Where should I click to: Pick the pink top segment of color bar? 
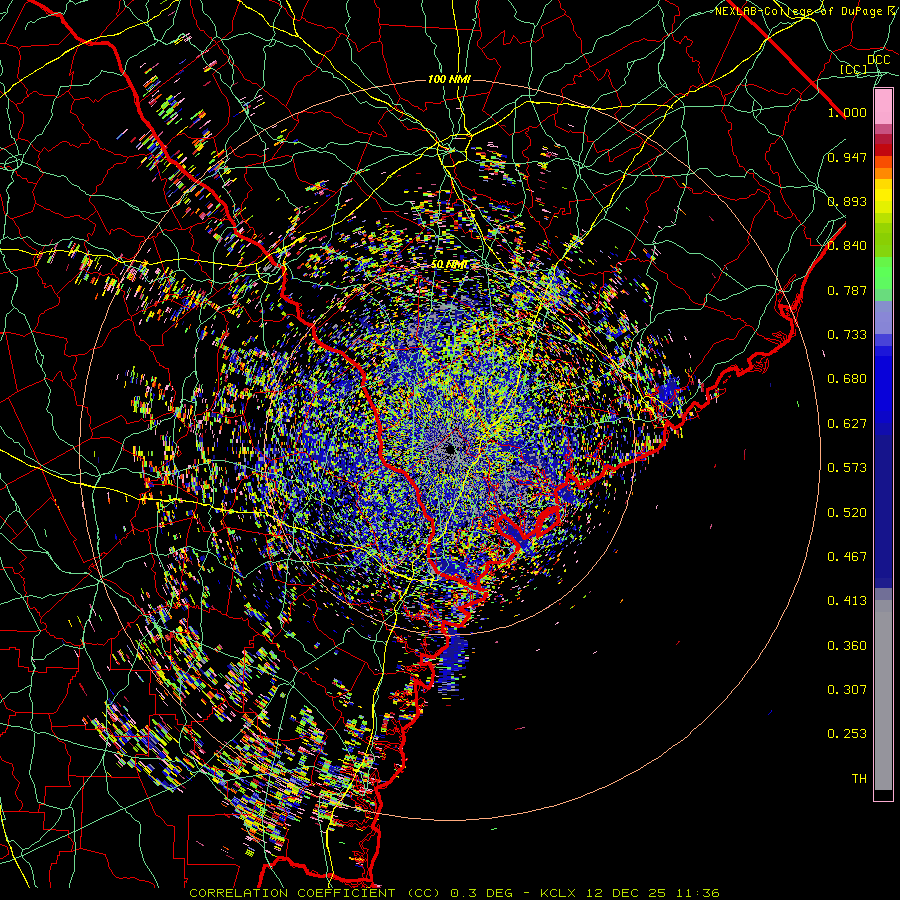[883, 107]
